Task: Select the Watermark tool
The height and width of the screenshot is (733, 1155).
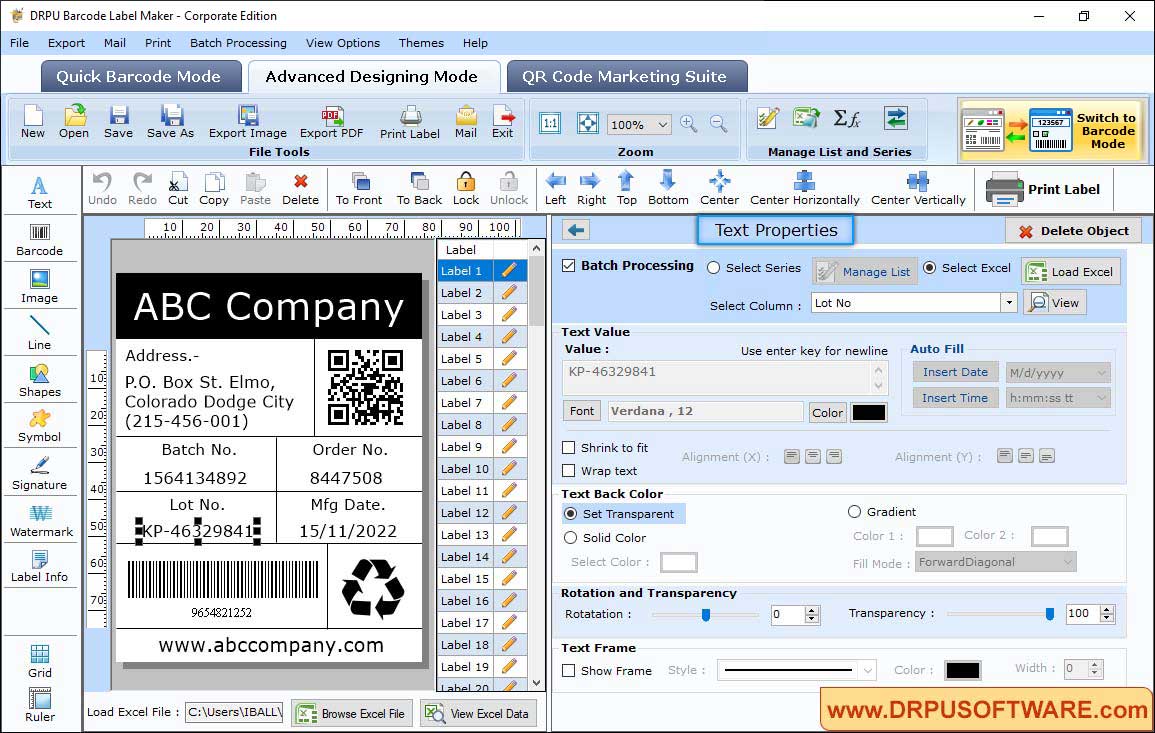Action: [x=40, y=521]
